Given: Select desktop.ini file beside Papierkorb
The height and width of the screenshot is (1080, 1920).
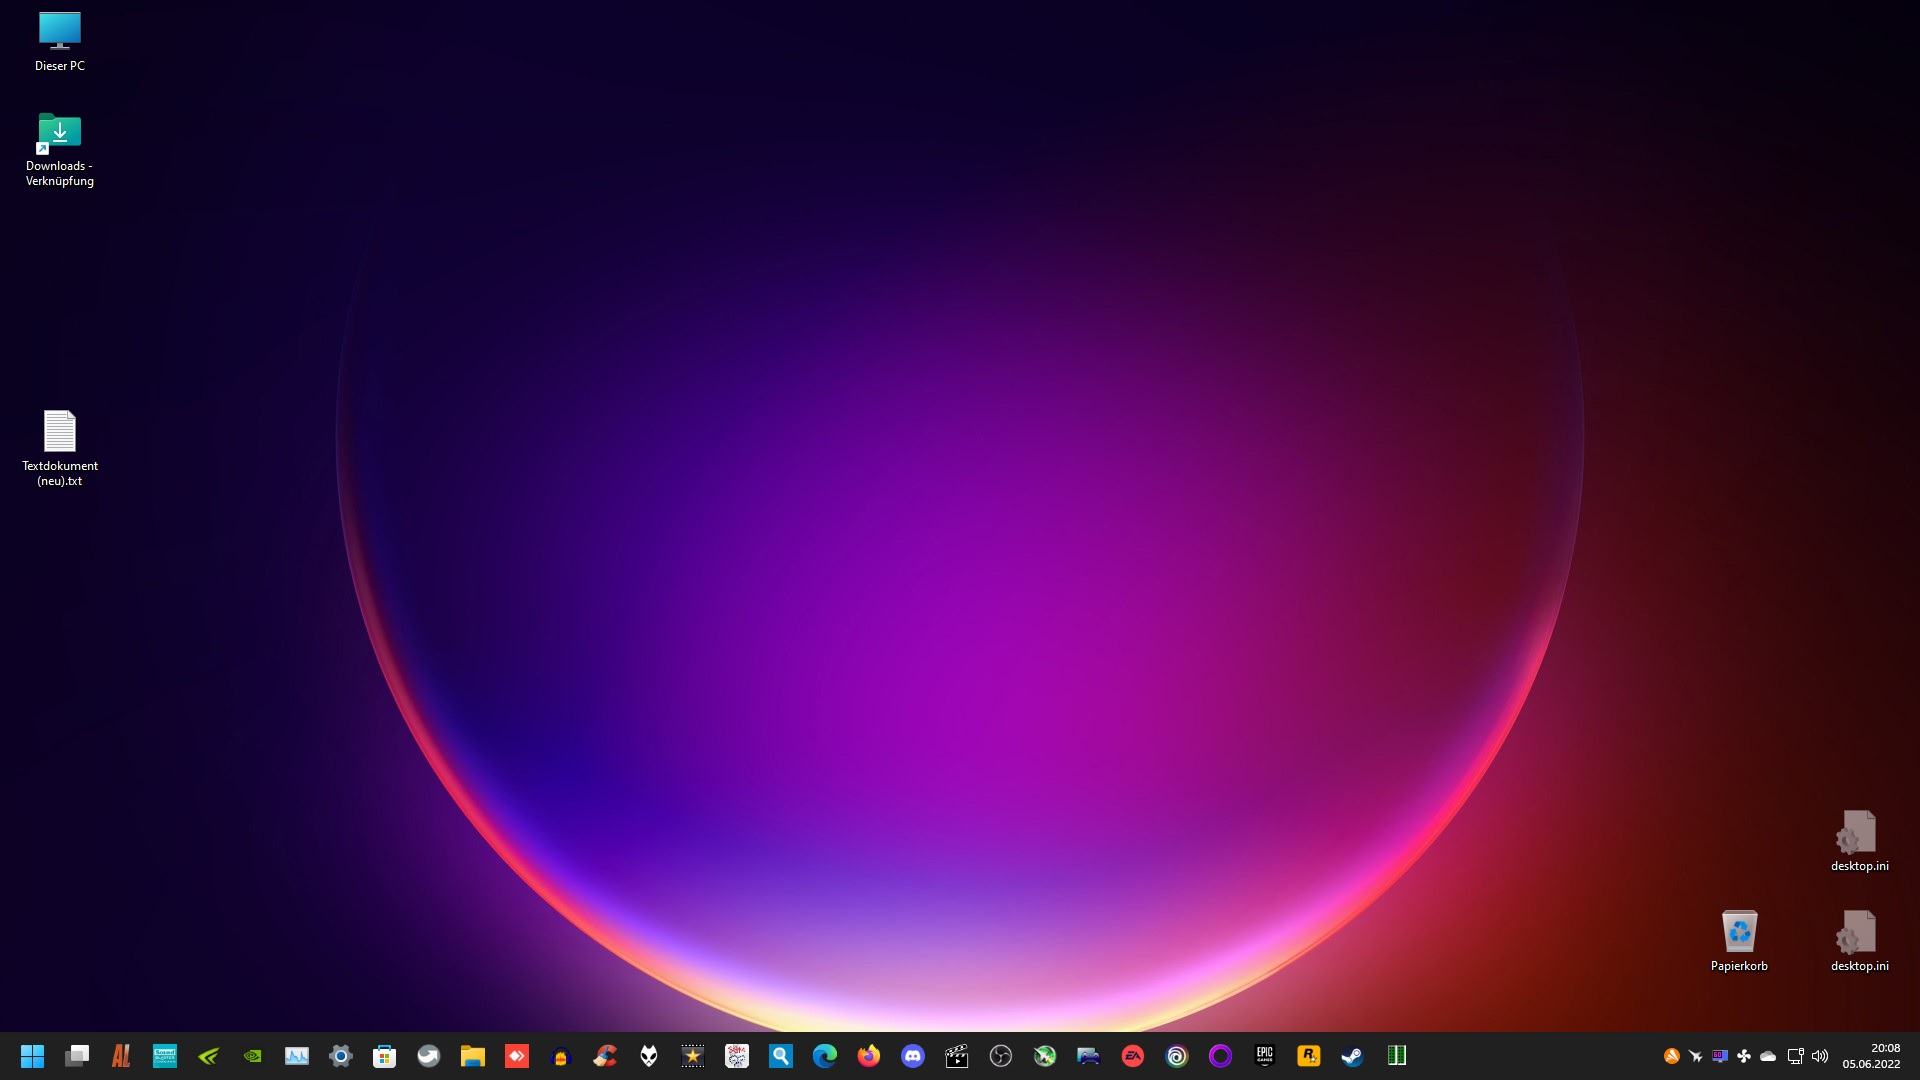Looking at the screenshot, I should 1860,941.
